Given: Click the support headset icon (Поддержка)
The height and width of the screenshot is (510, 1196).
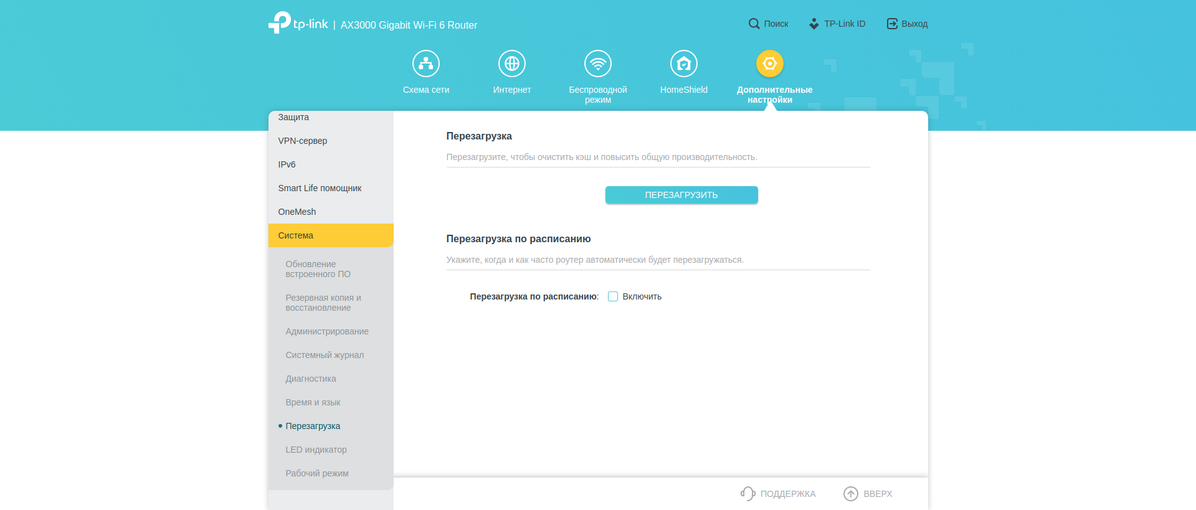Looking at the screenshot, I should point(748,494).
